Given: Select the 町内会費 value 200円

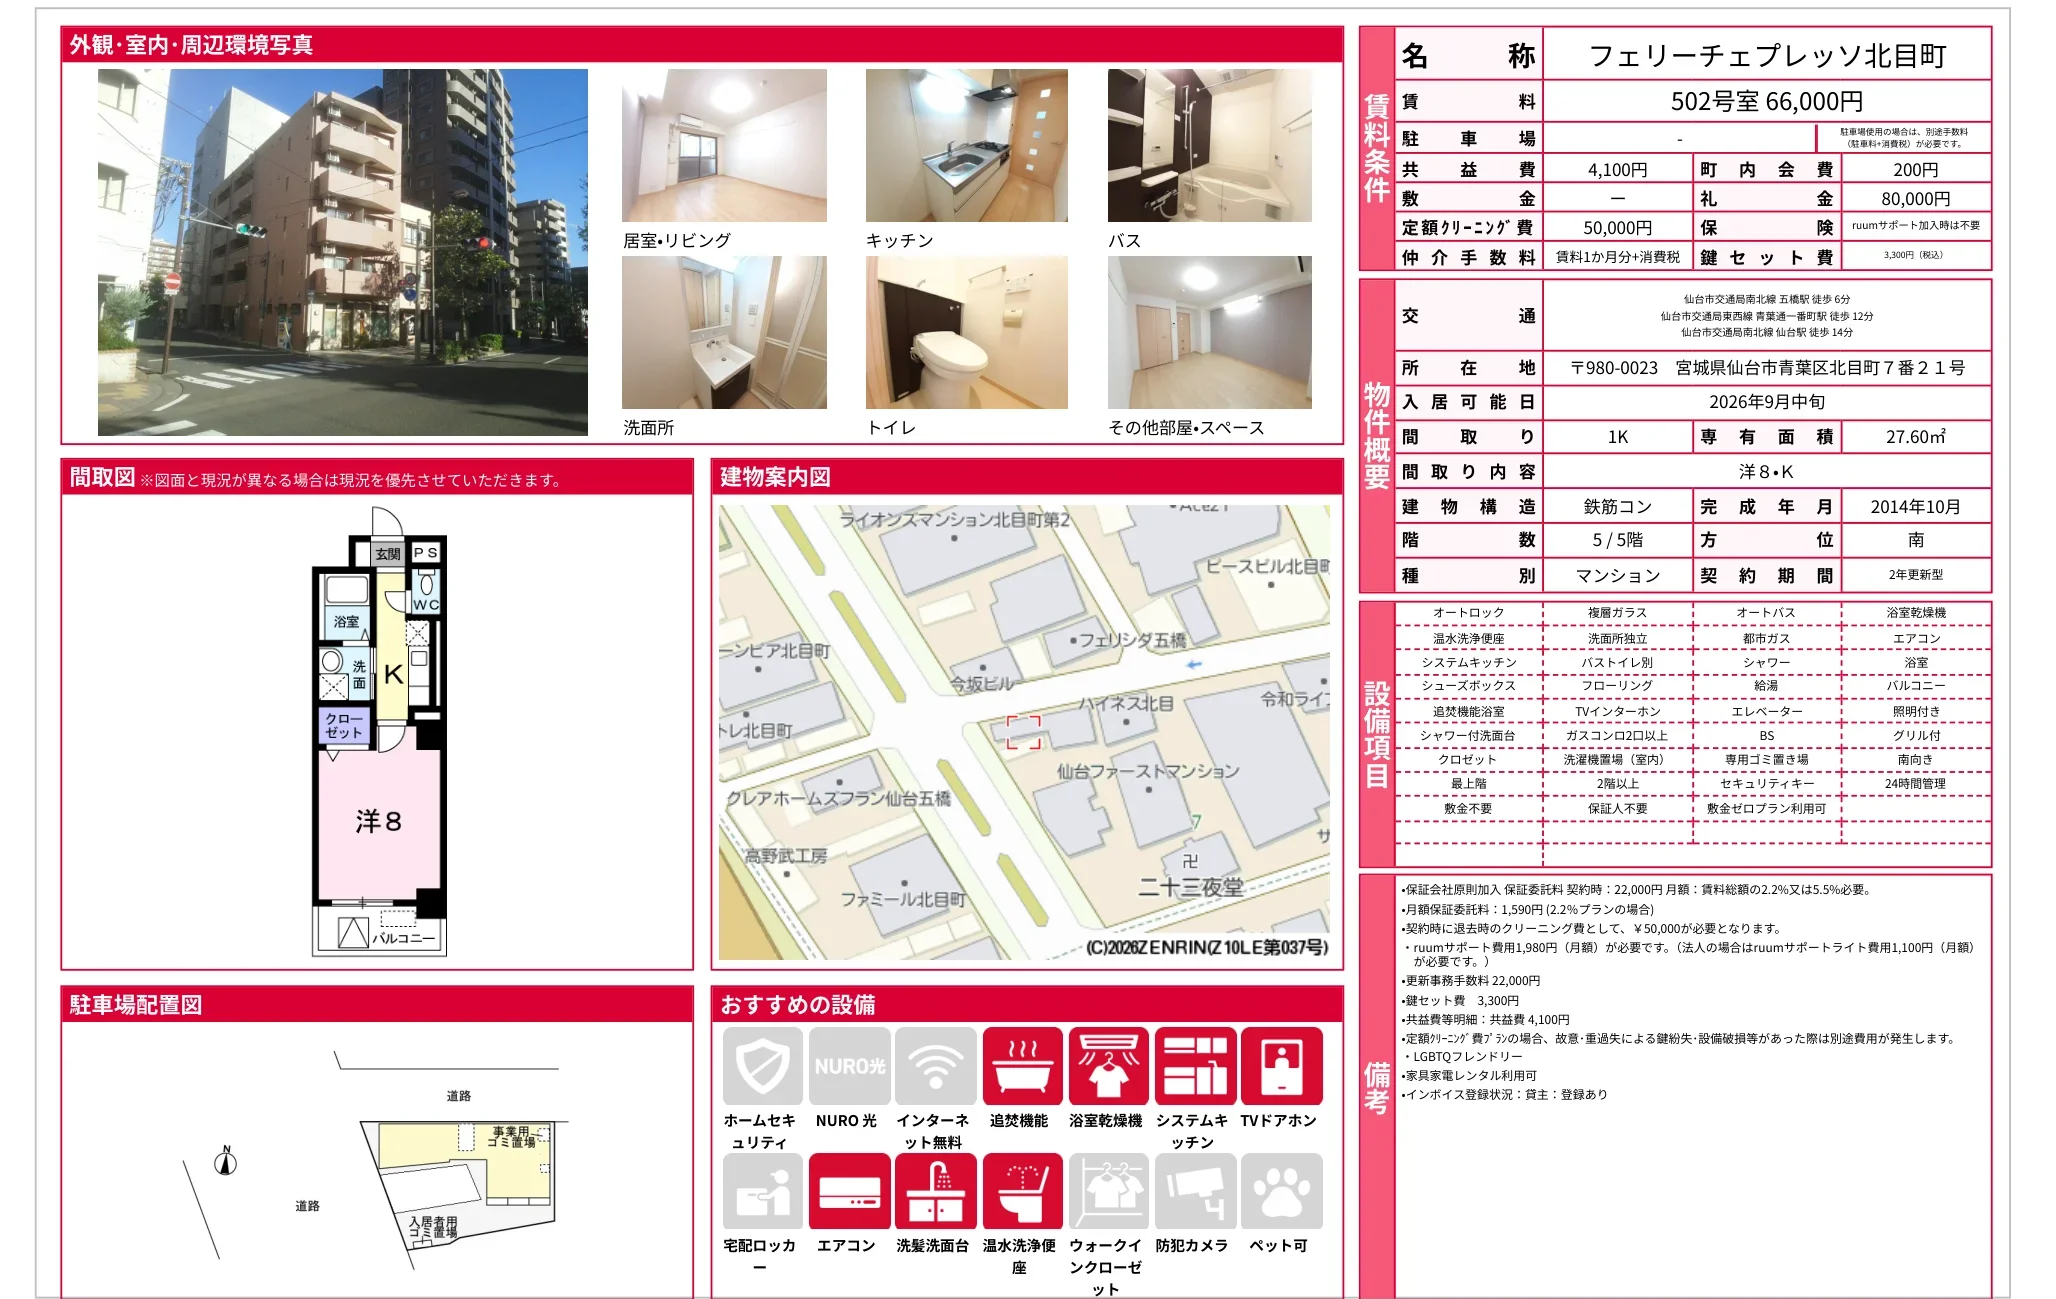Looking at the screenshot, I should coord(1915,170).
